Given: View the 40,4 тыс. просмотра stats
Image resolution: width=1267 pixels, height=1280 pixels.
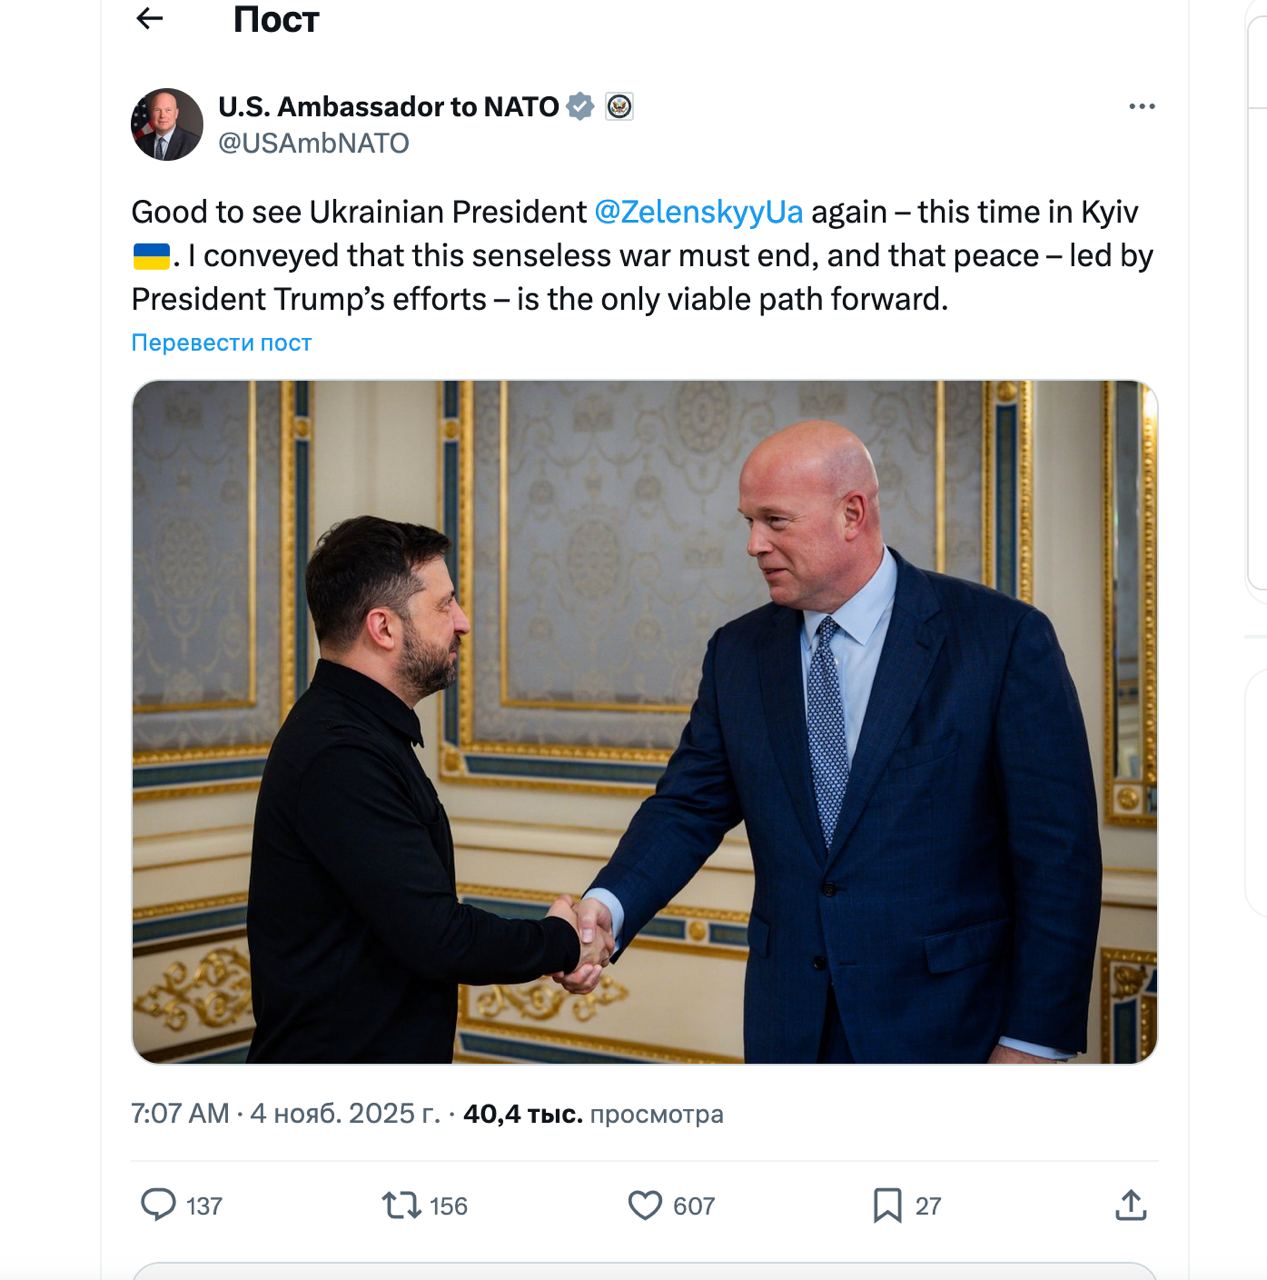Looking at the screenshot, I should (x=593, y=1114).
